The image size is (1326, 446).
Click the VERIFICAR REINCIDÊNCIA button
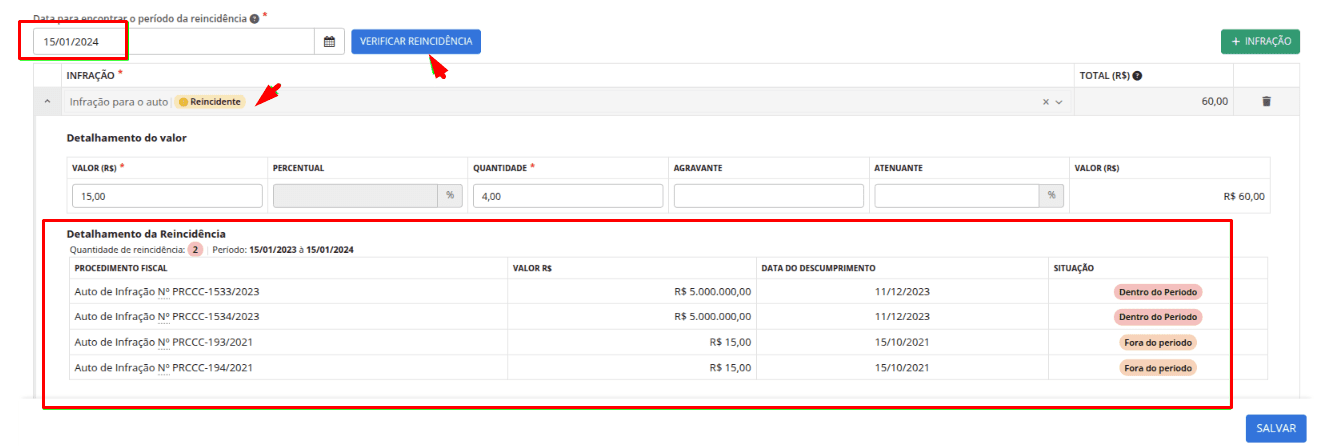(415, 41)
